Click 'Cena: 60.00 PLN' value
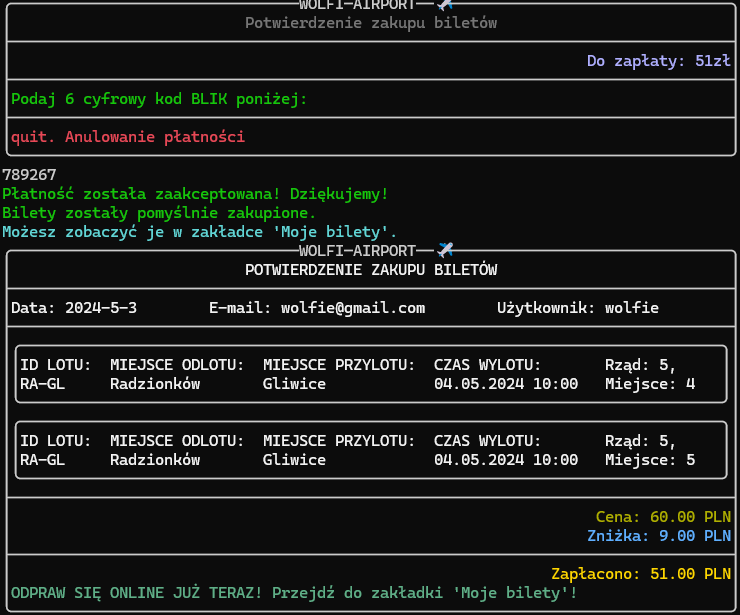Image resolution: width=740 pixels, height=615 pixels. (x=663, y=517)
